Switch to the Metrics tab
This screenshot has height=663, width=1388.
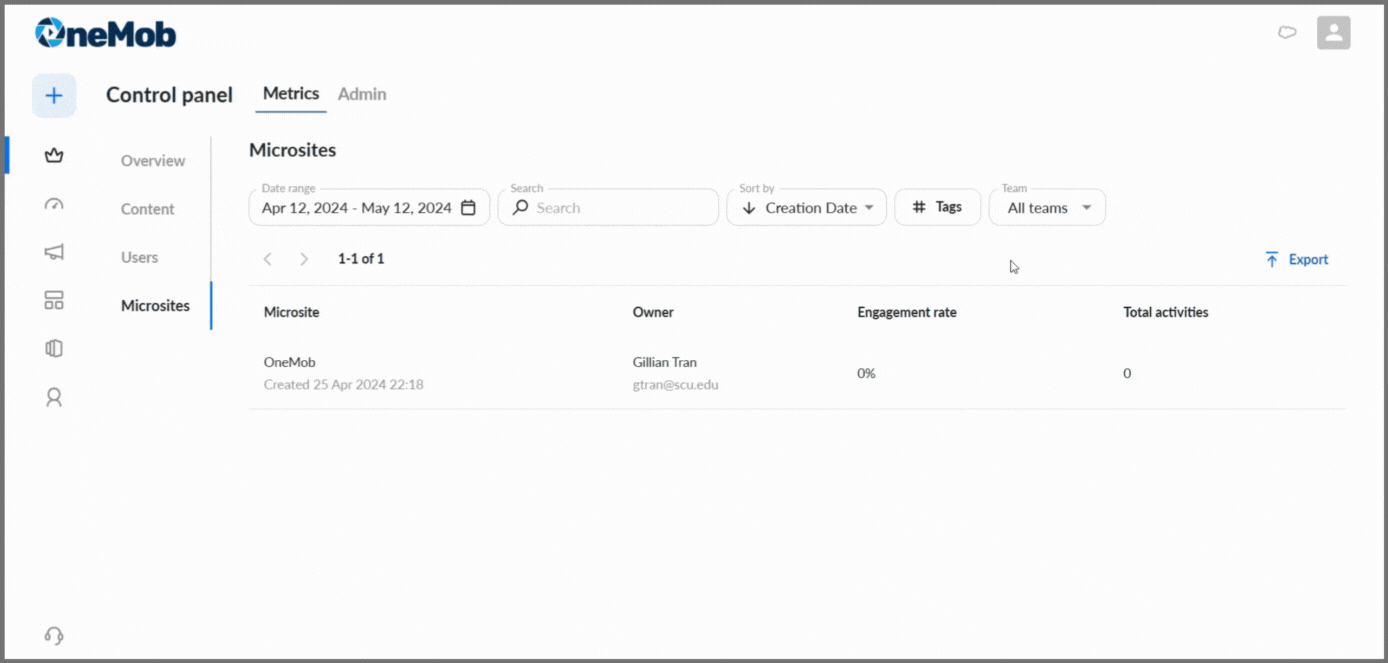[x=291, y=94]
